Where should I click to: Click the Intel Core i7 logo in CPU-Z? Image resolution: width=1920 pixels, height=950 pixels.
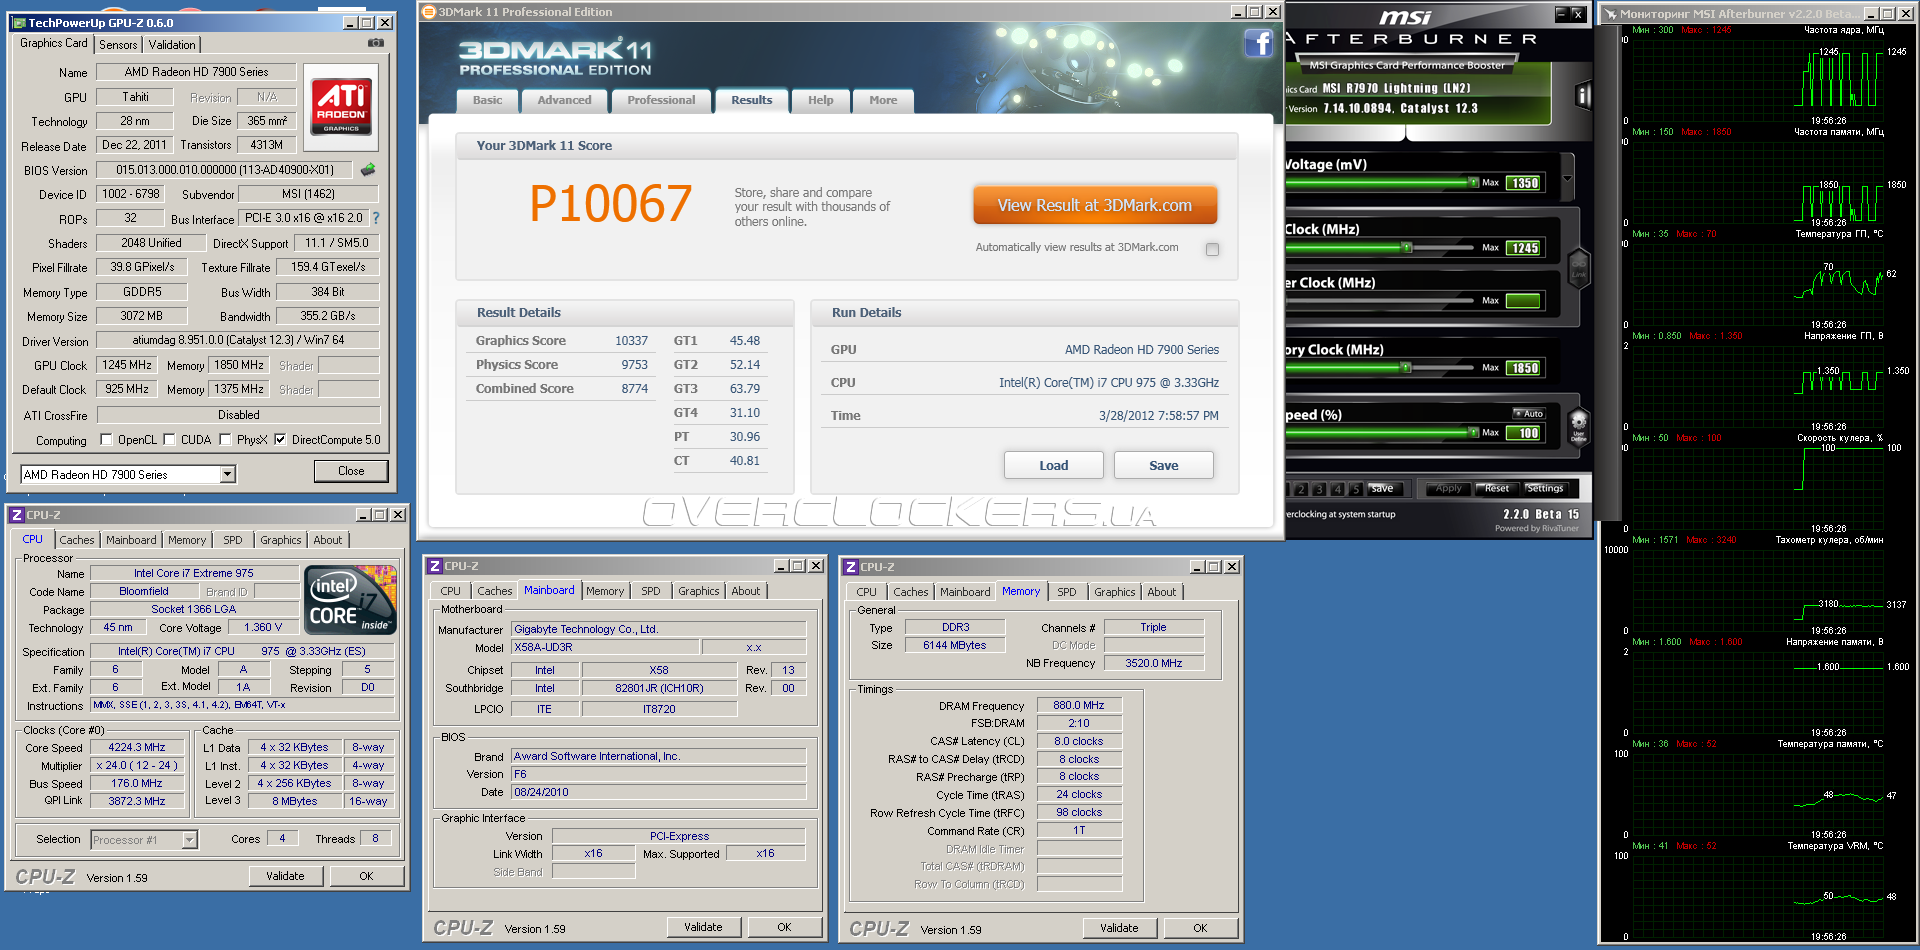tap(350, 600)
